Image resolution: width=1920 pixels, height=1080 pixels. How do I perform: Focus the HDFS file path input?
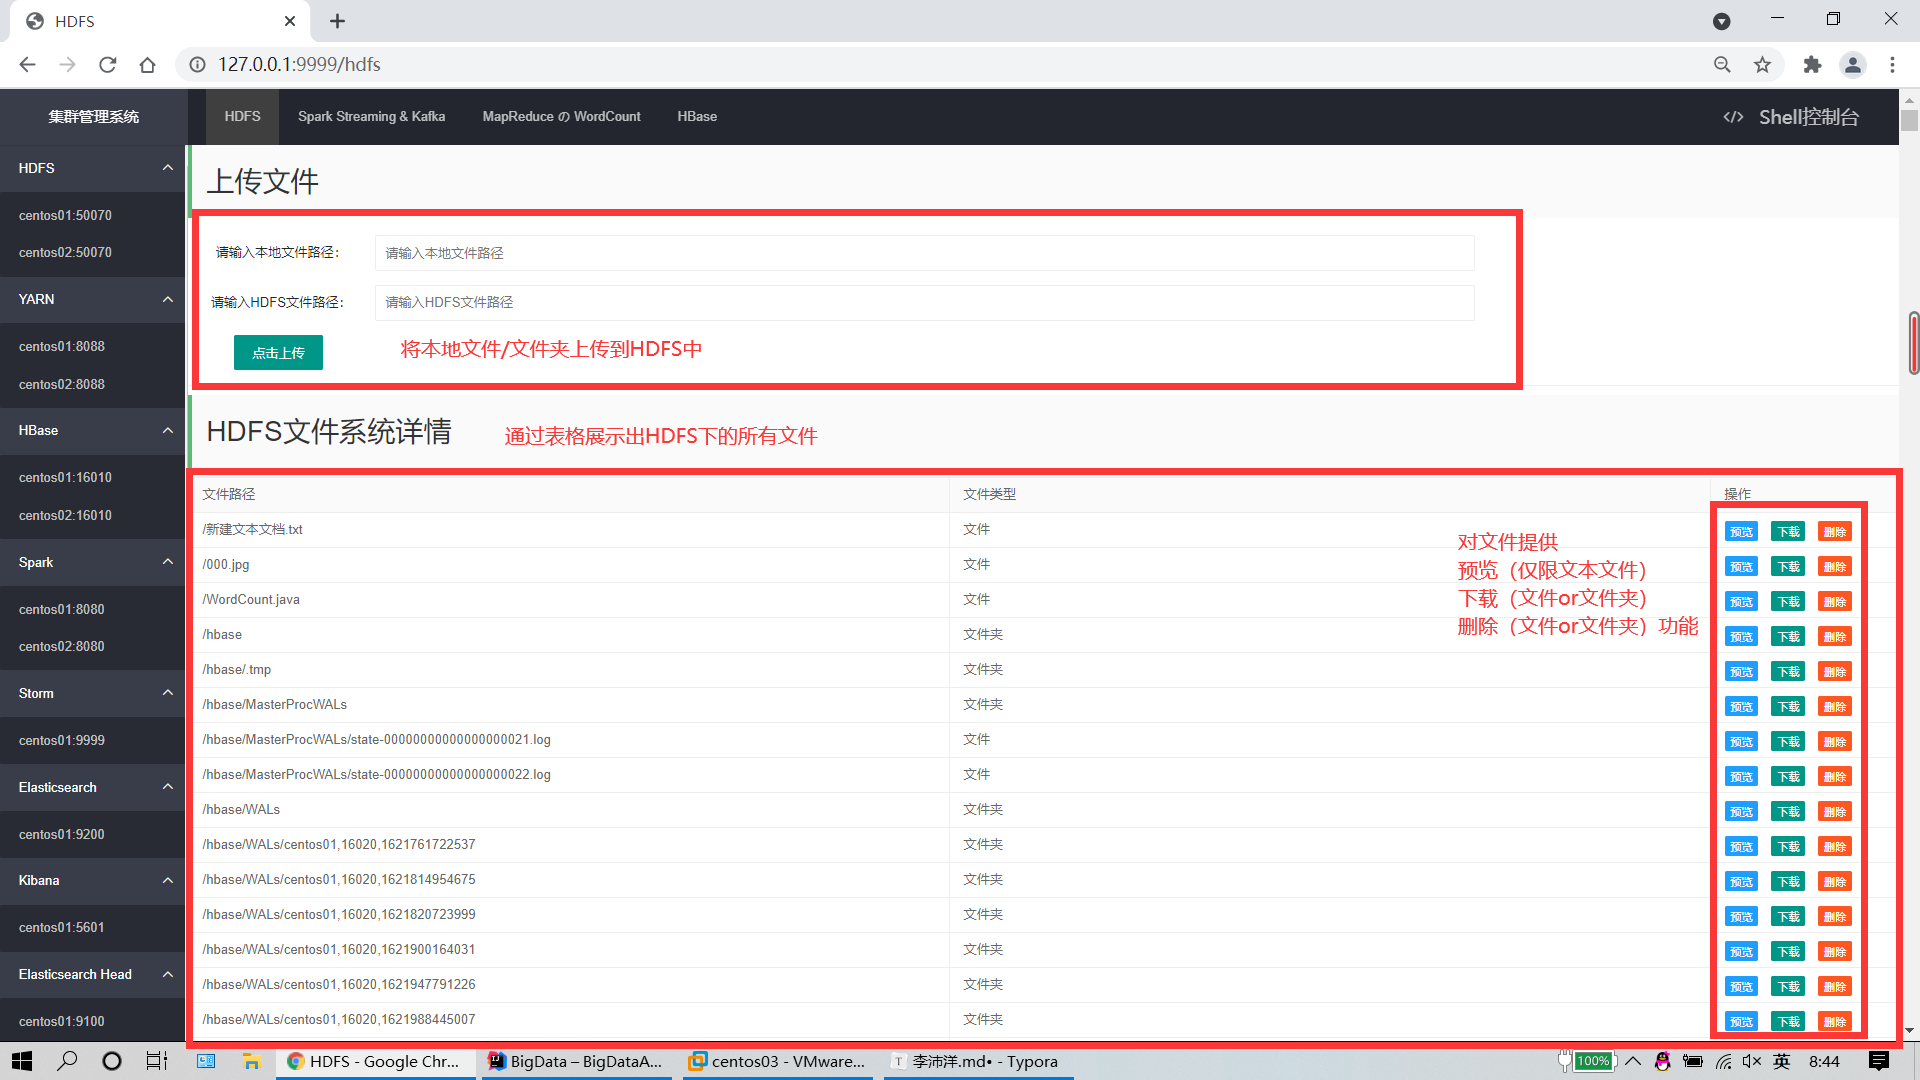(x=924, y=302)
